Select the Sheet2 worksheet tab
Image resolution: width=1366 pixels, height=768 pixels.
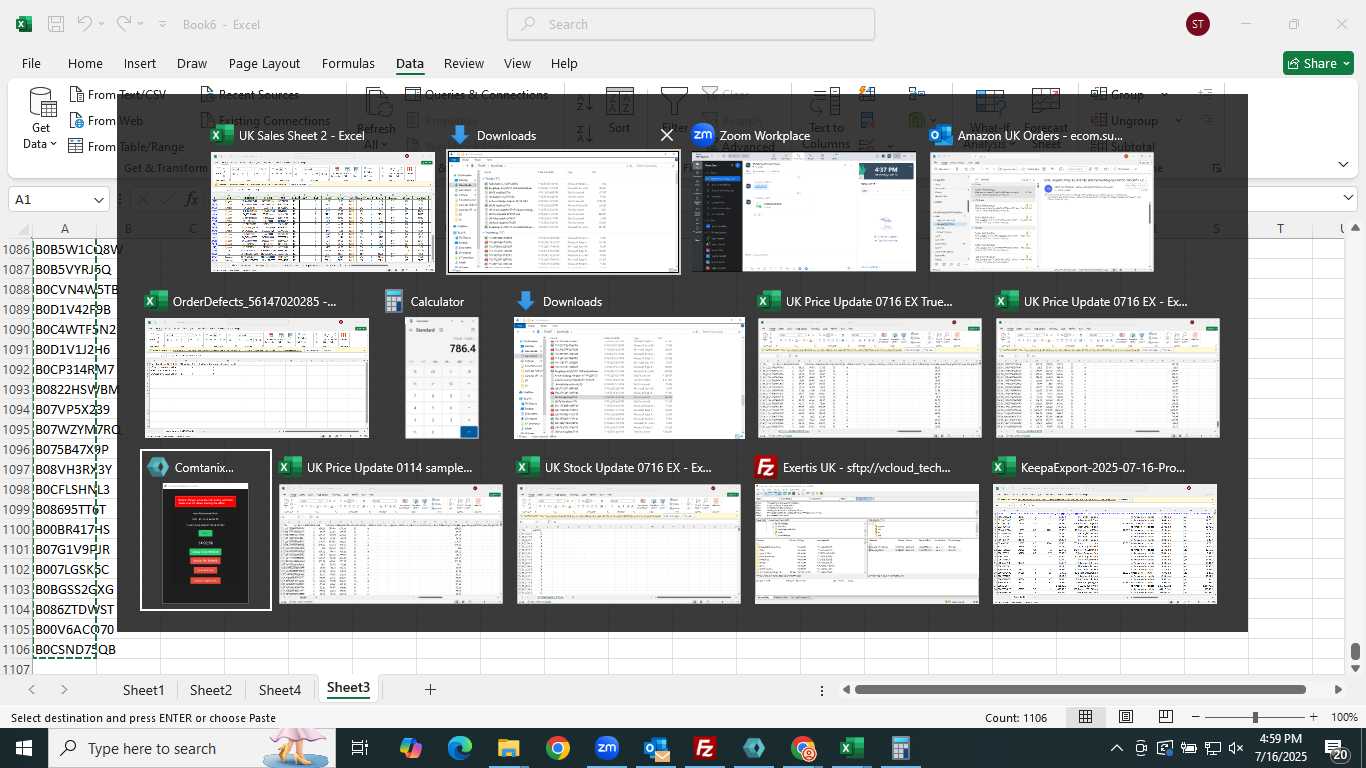[211, 690]
